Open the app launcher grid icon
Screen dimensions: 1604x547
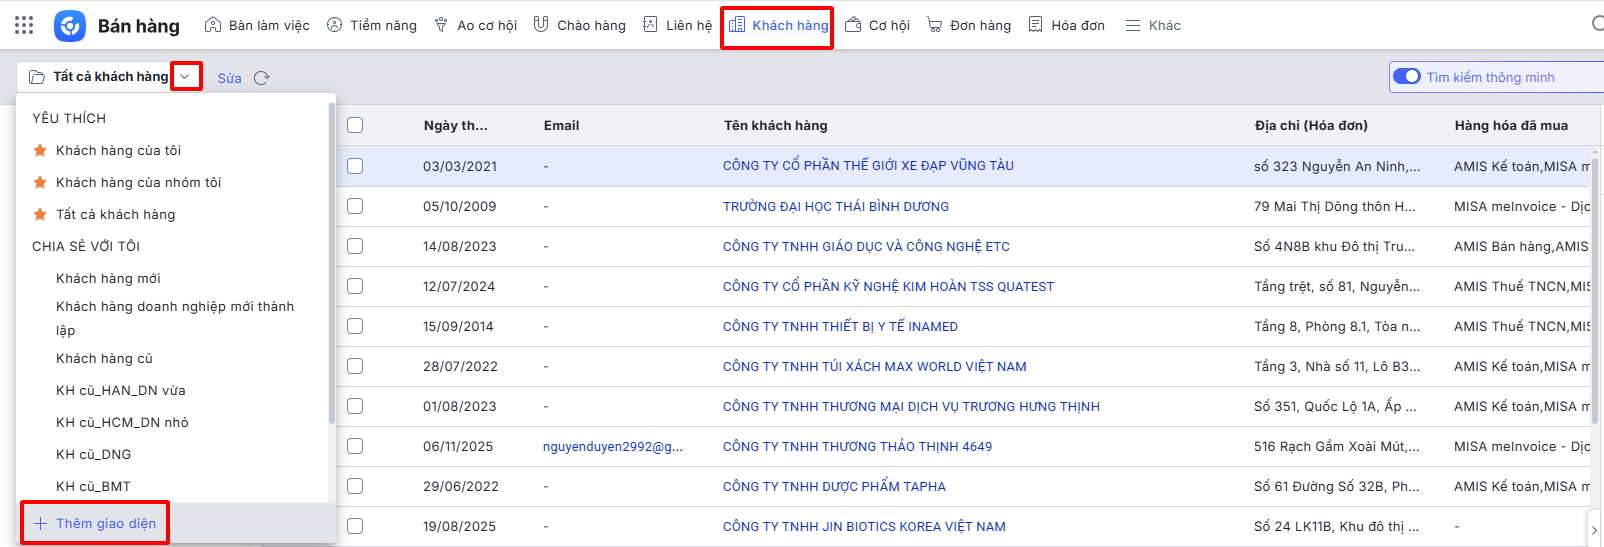tap(24, 25)
